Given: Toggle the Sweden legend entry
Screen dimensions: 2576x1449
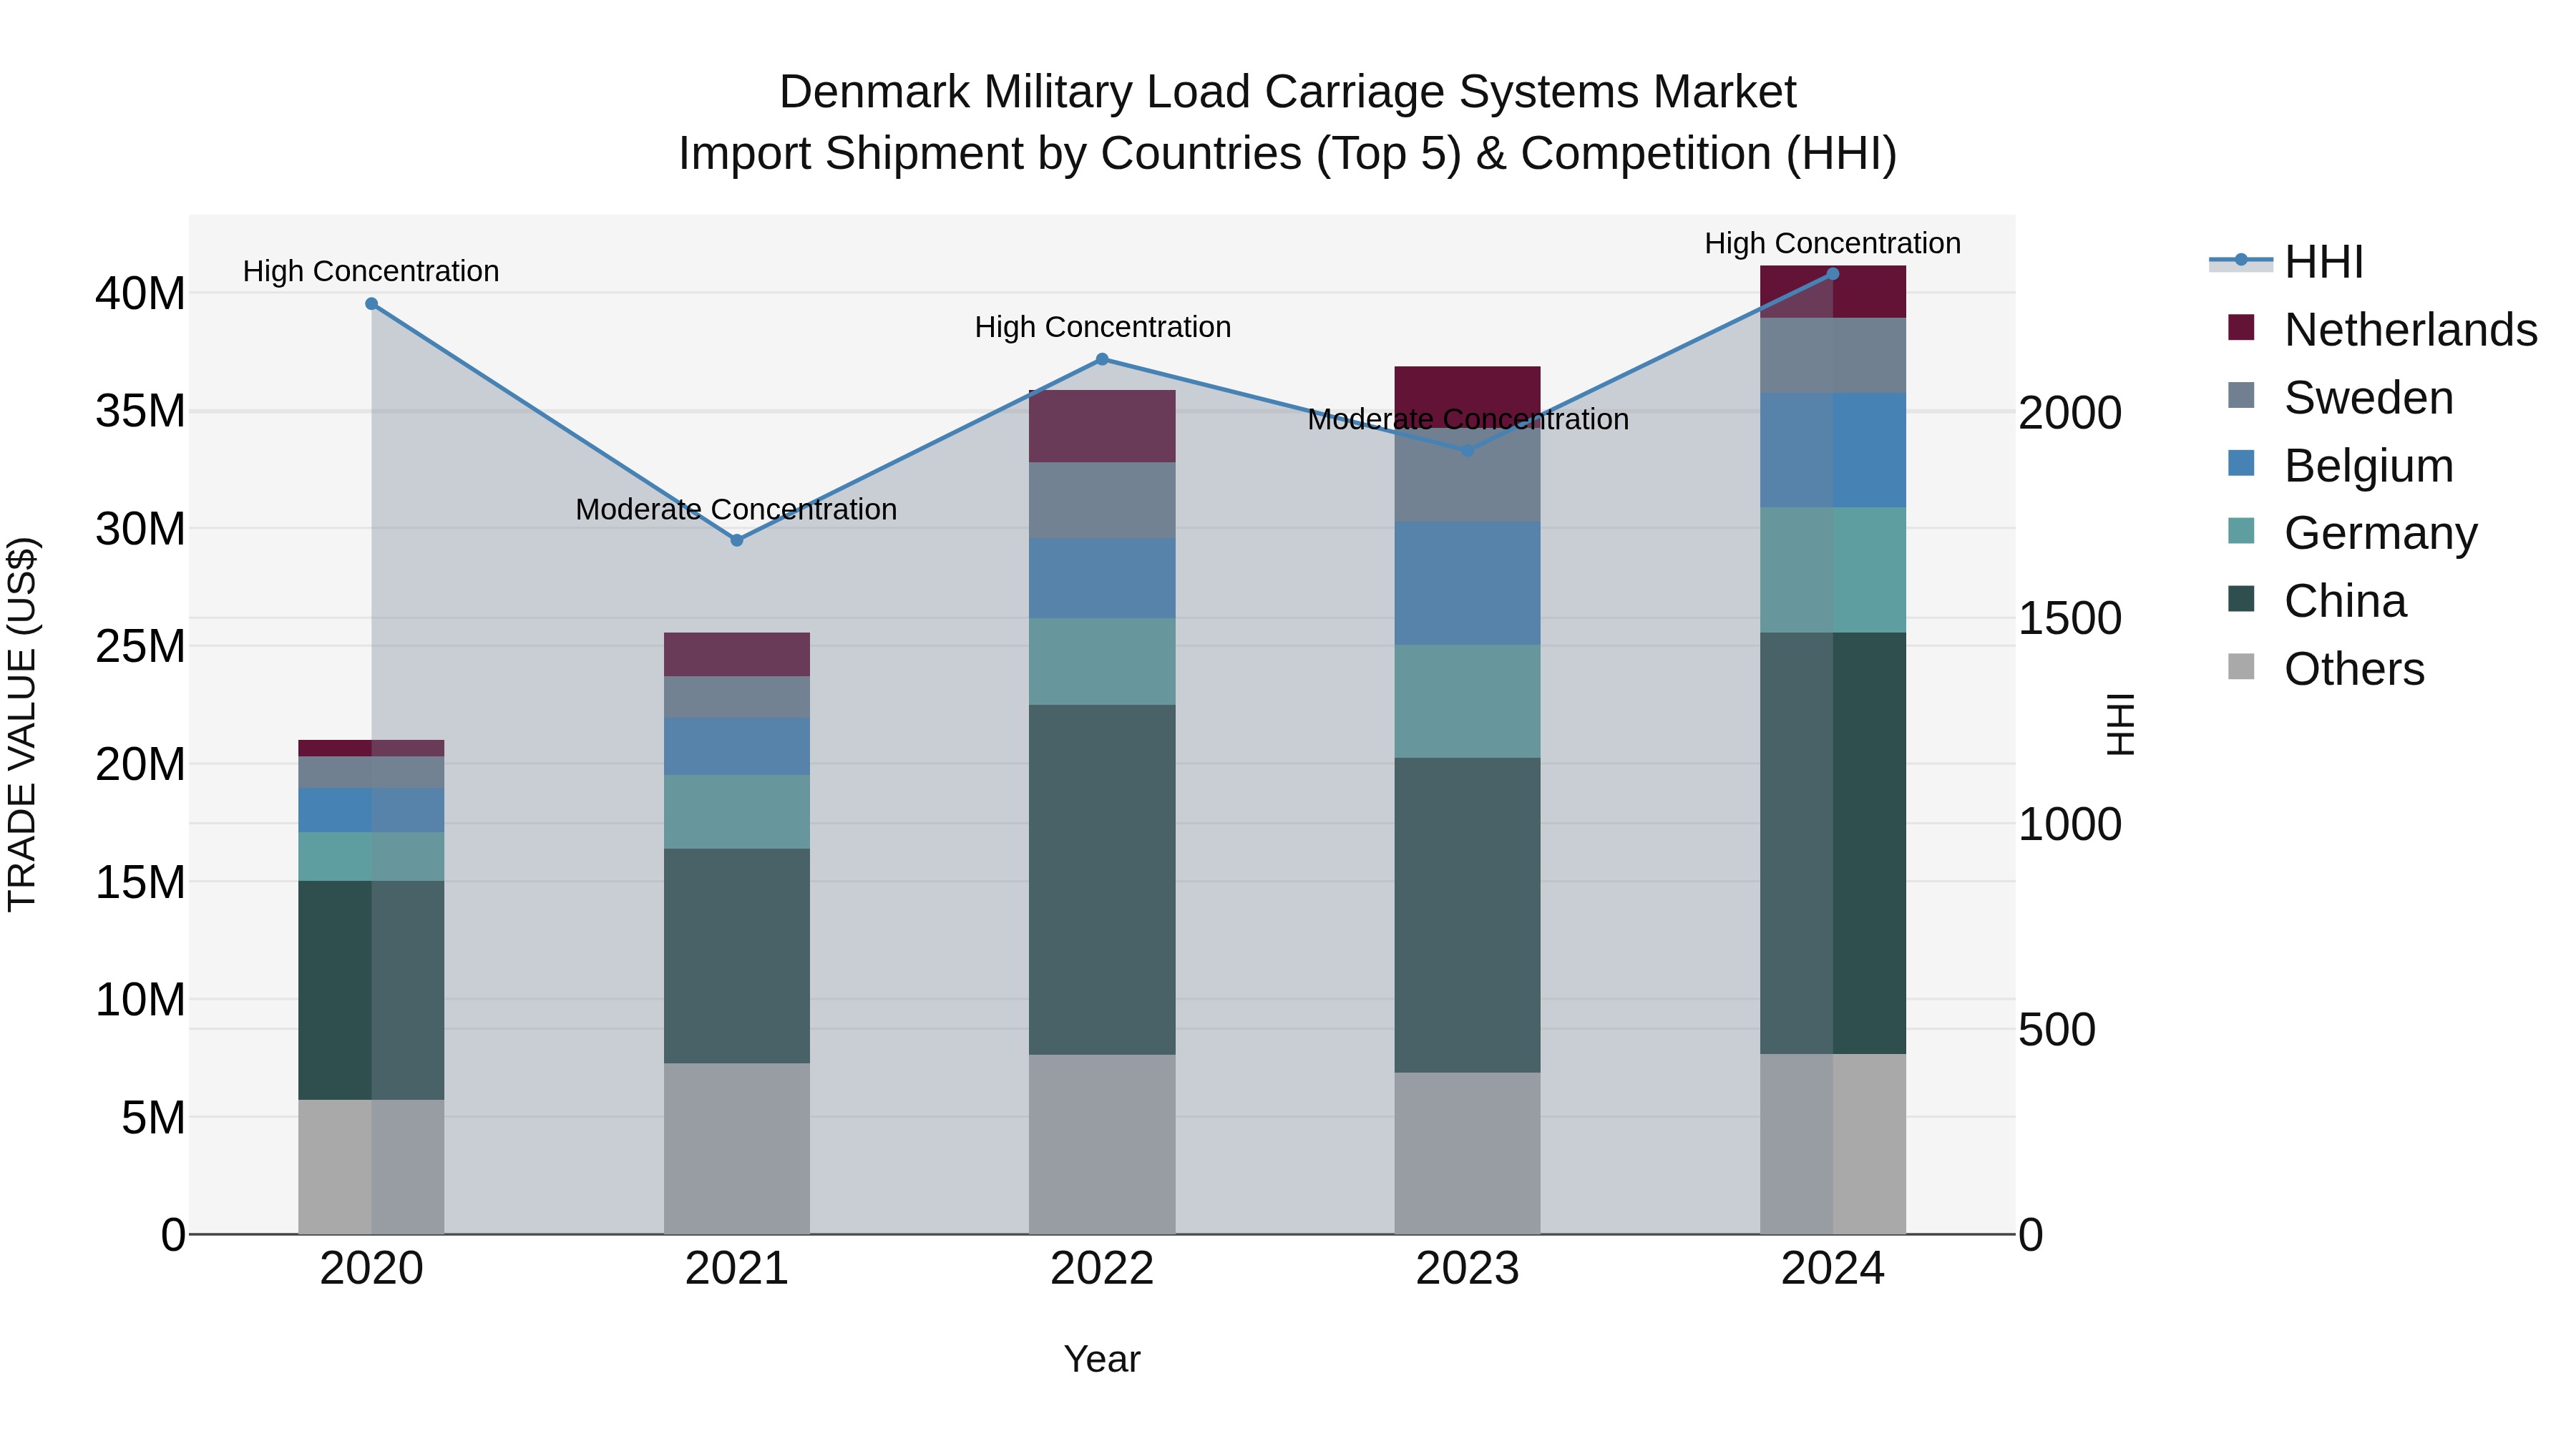Looking at the screenshot, I should 2341,398.
